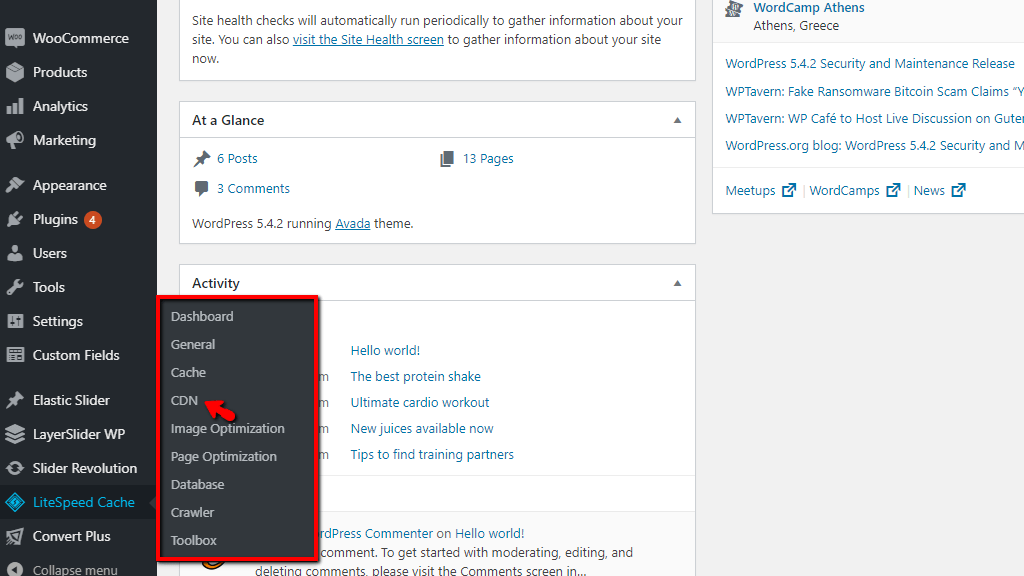Click the WordCamp Athens event link
This screenshot has height=576, width=1024.
click(809, 8)
